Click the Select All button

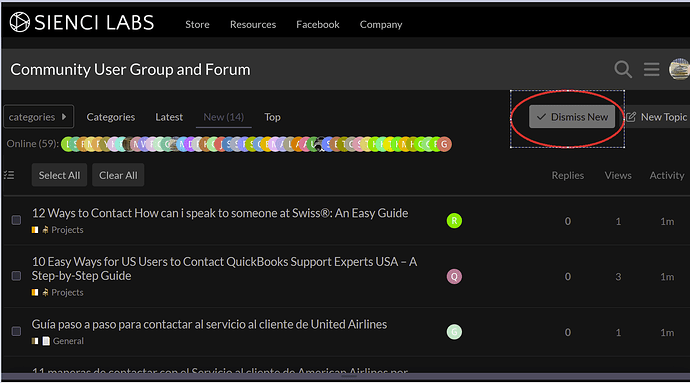(x=59, y=175)
